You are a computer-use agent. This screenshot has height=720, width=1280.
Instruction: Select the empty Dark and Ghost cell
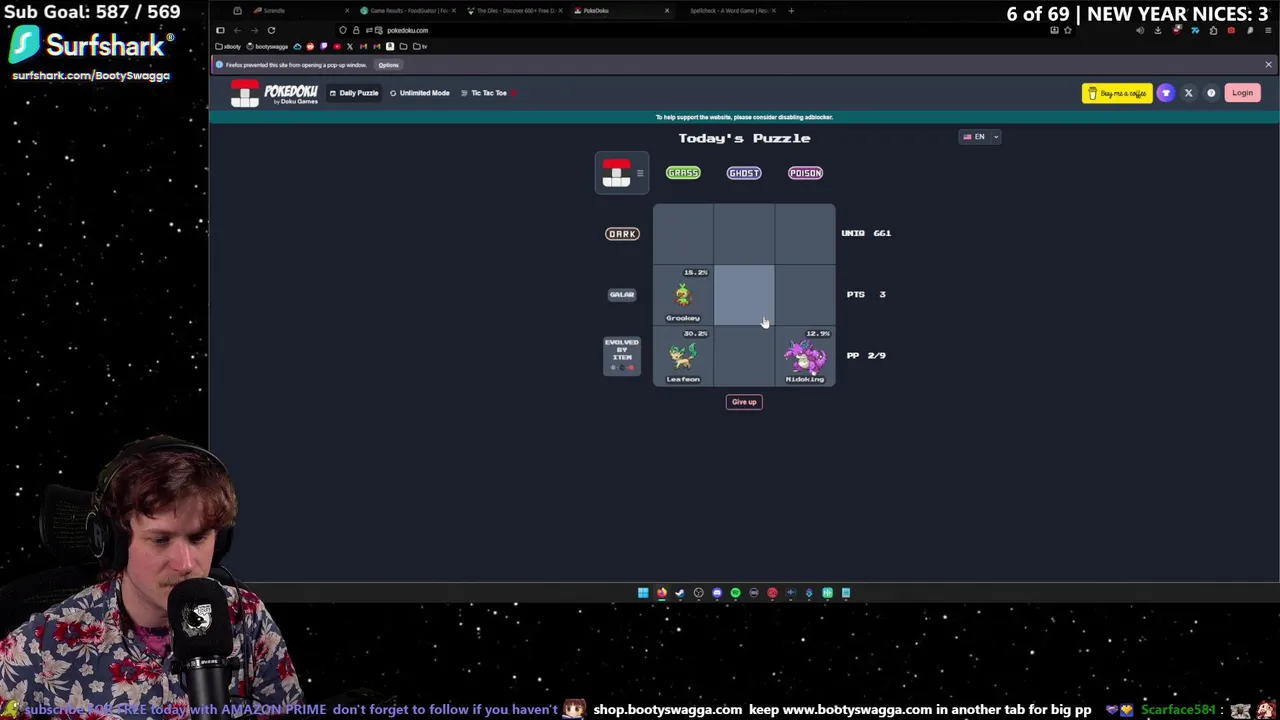click(744, 234)
